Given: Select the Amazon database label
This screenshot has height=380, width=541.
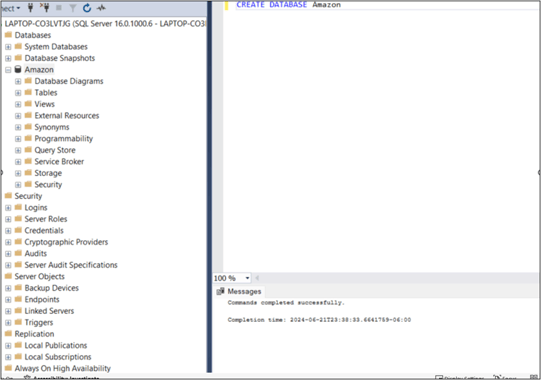Looking at the screenshot, I should coord(39,70).
